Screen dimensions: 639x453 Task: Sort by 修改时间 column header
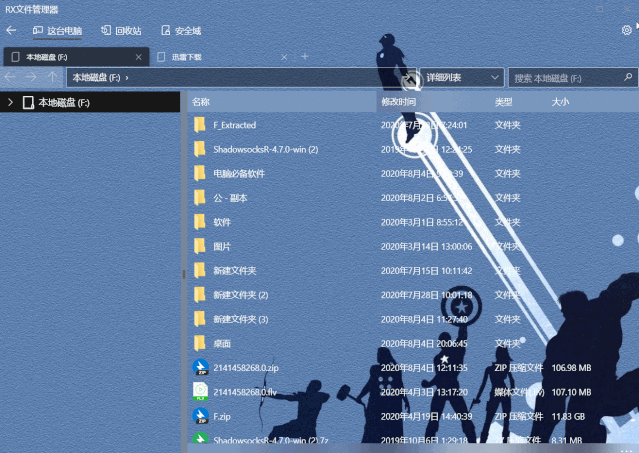pyautogui.click(x=399, y=102)
